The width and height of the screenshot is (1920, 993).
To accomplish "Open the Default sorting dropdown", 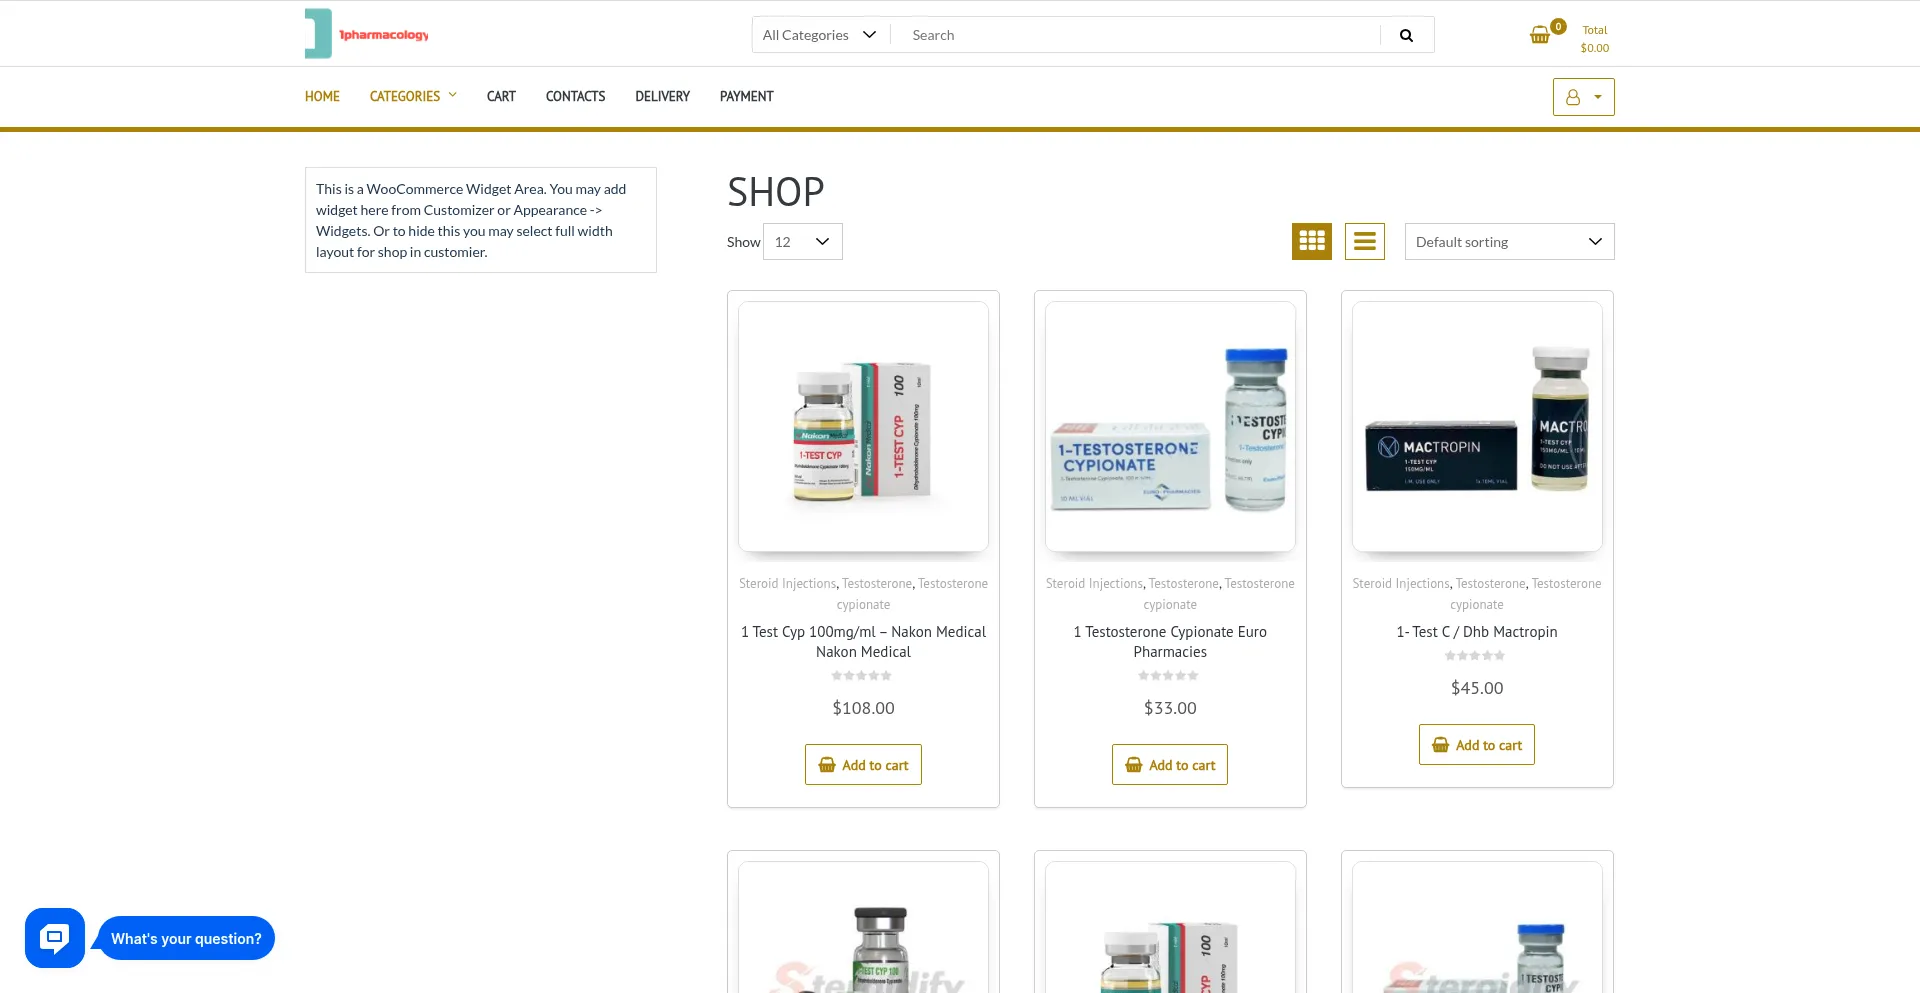I will 1509,242.
